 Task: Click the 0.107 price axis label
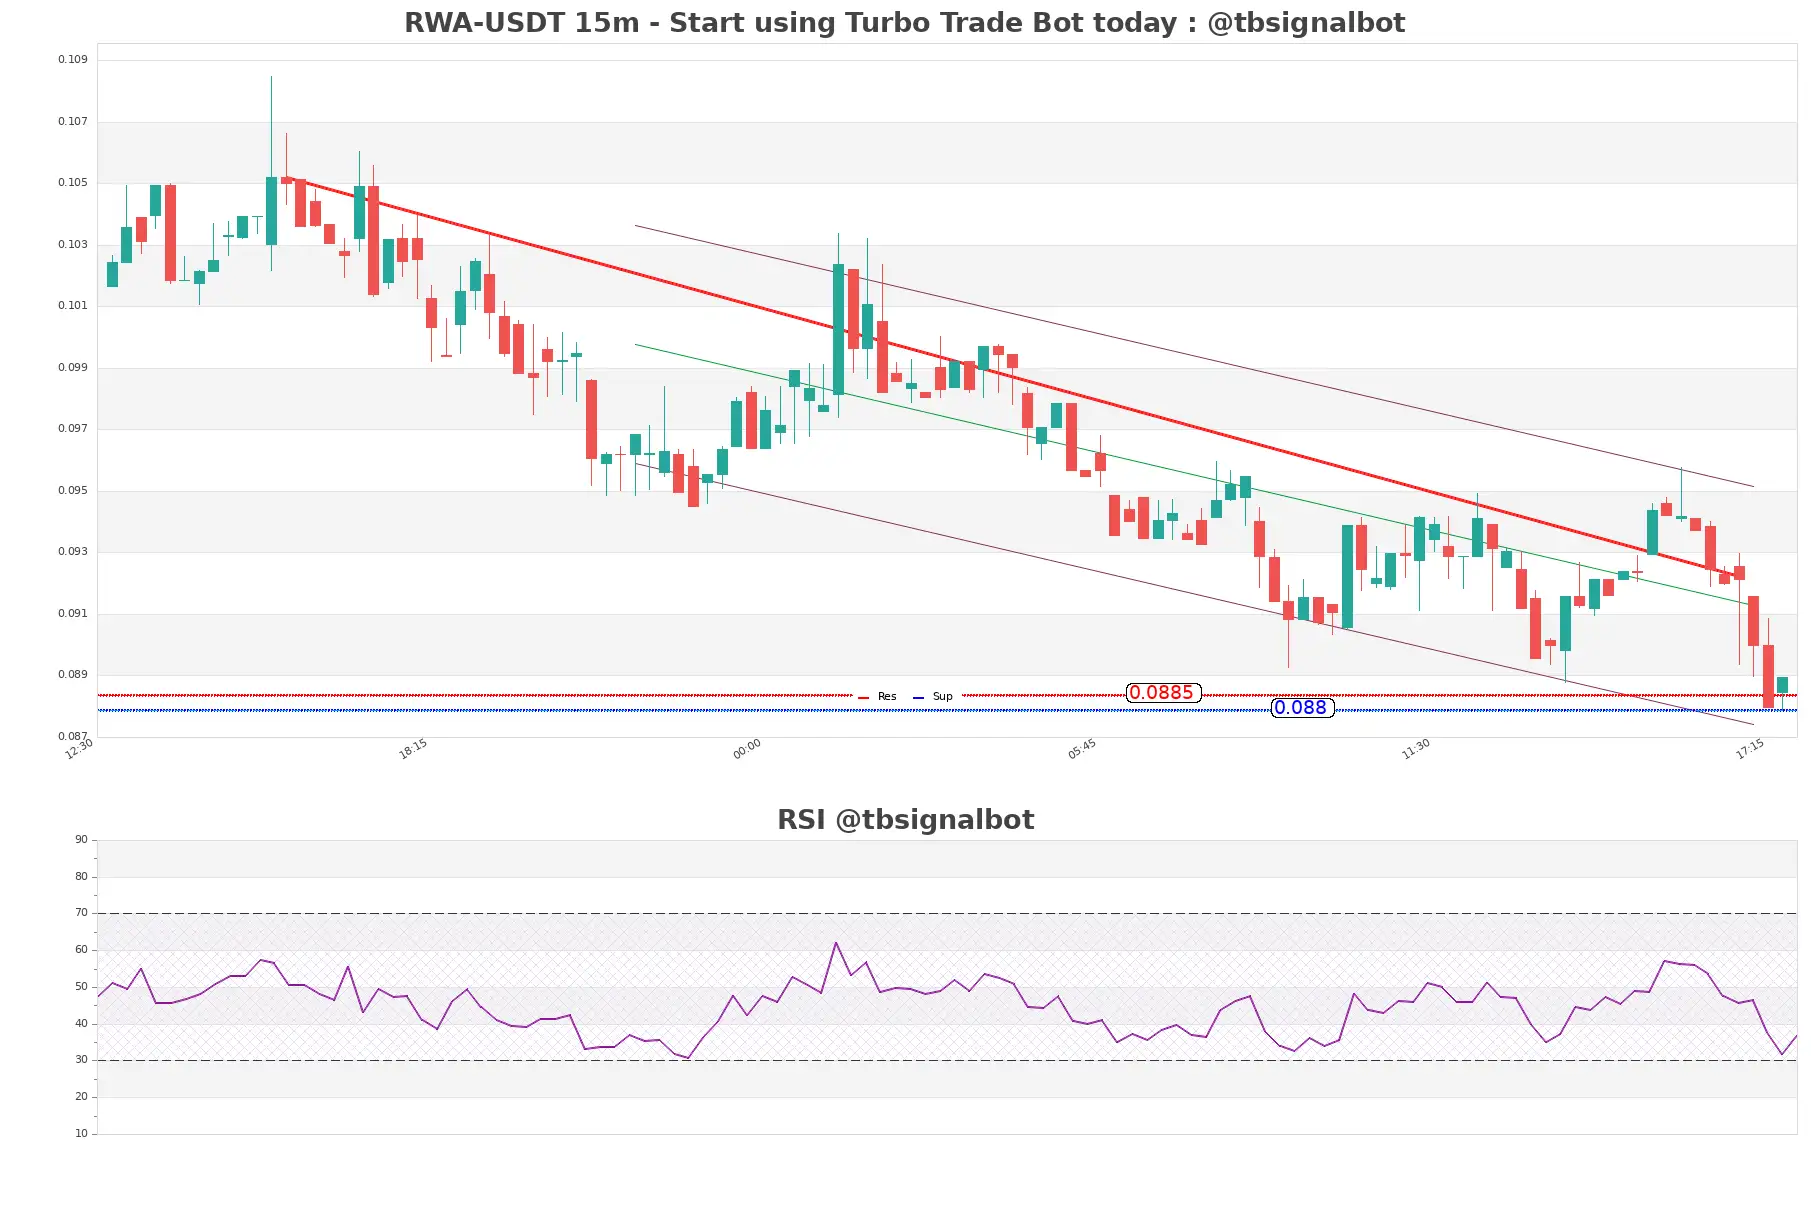tap(73, 122)
